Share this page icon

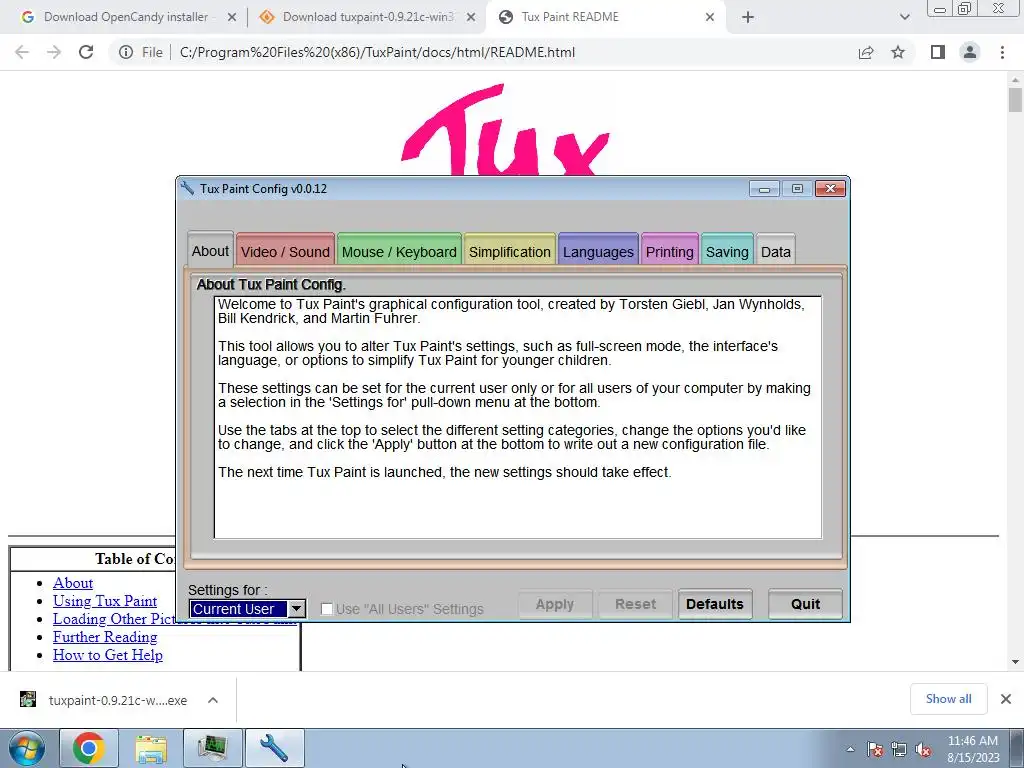coord(866,52)
